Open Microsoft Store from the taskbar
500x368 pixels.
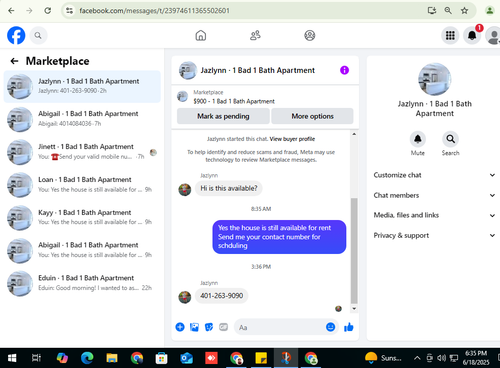(x=162, y=358)
